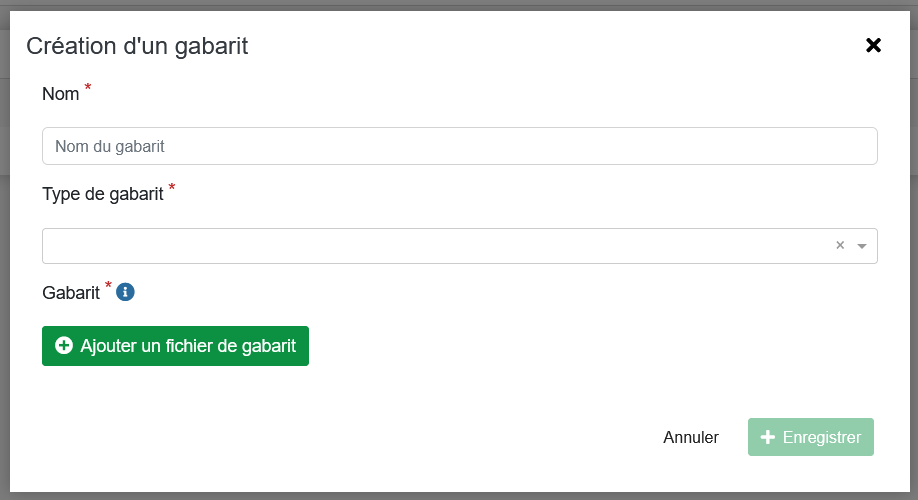Click the red asterisk next to Nom
The width and height of the screenshot is (918, 500).
click(x=88, y=88)
